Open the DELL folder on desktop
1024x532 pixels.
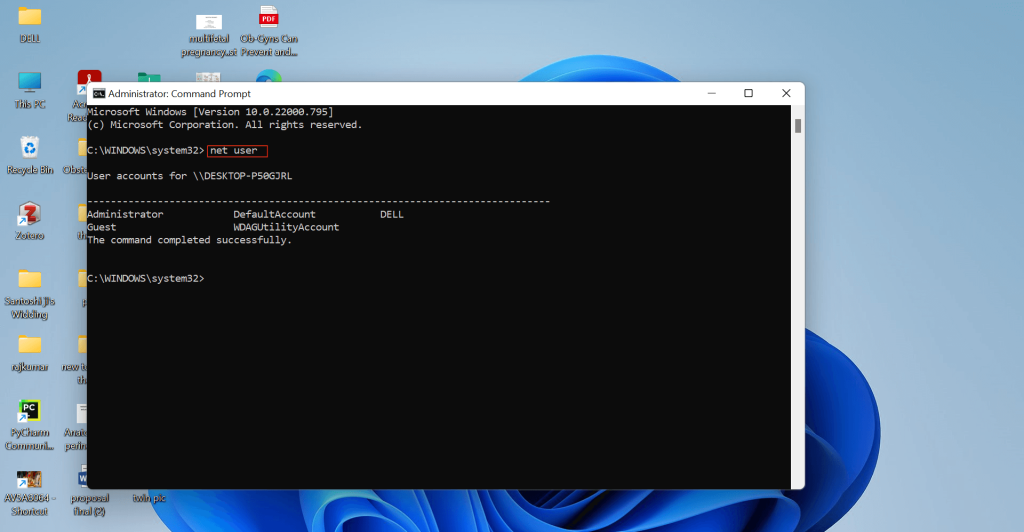(29, 24)
